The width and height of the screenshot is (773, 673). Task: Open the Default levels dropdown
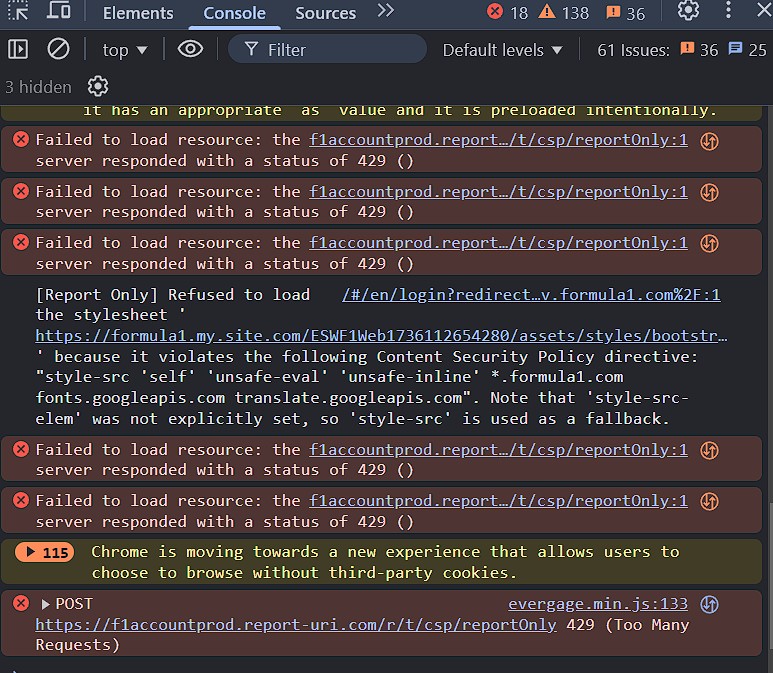502,50
